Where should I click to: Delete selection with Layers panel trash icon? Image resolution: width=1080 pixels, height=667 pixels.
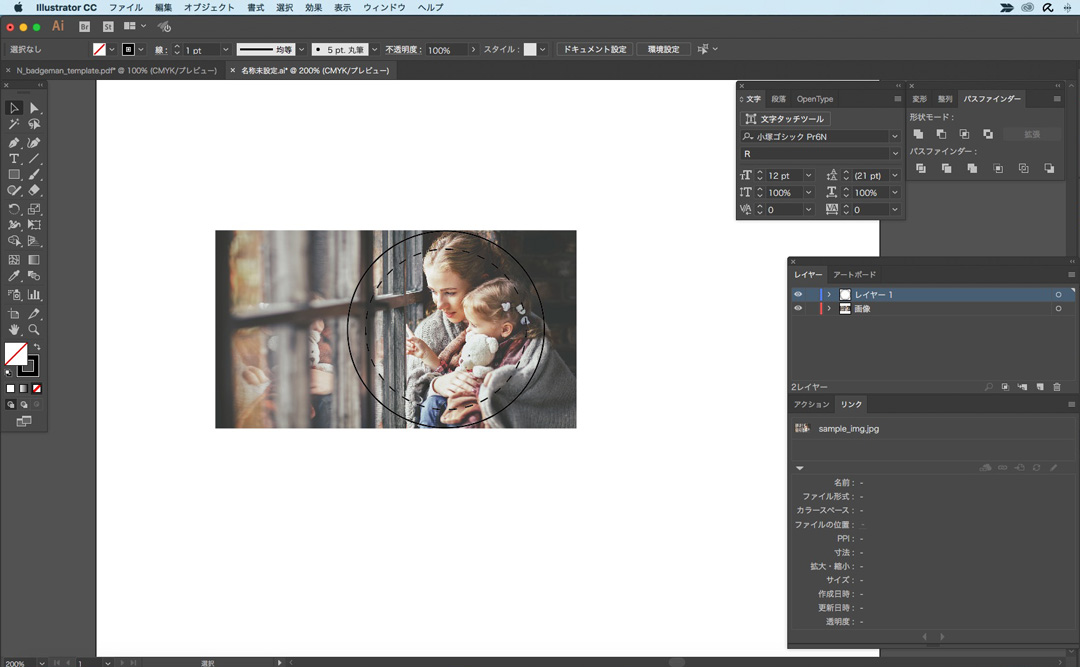[x=1056, y=387]
